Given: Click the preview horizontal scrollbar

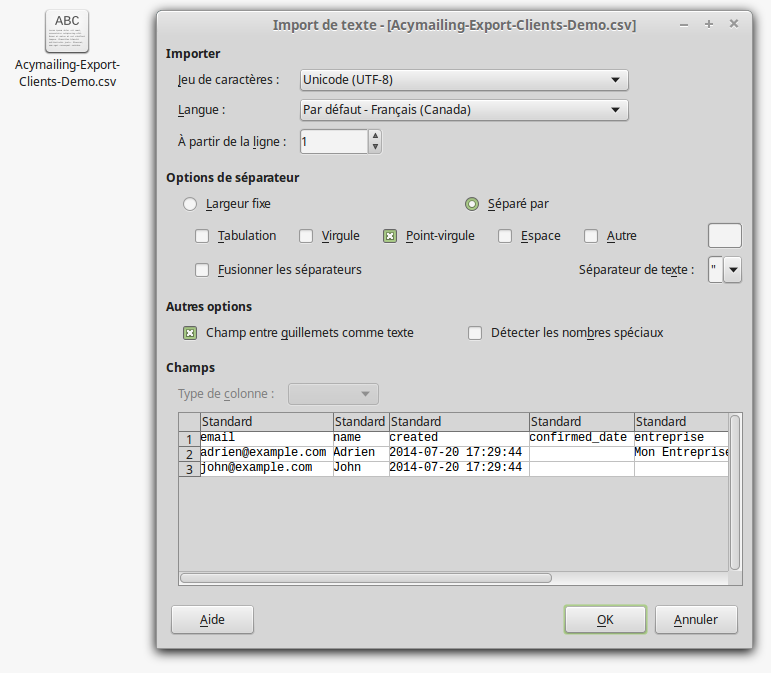Looking at the screenshot, I should click(366, 578).
